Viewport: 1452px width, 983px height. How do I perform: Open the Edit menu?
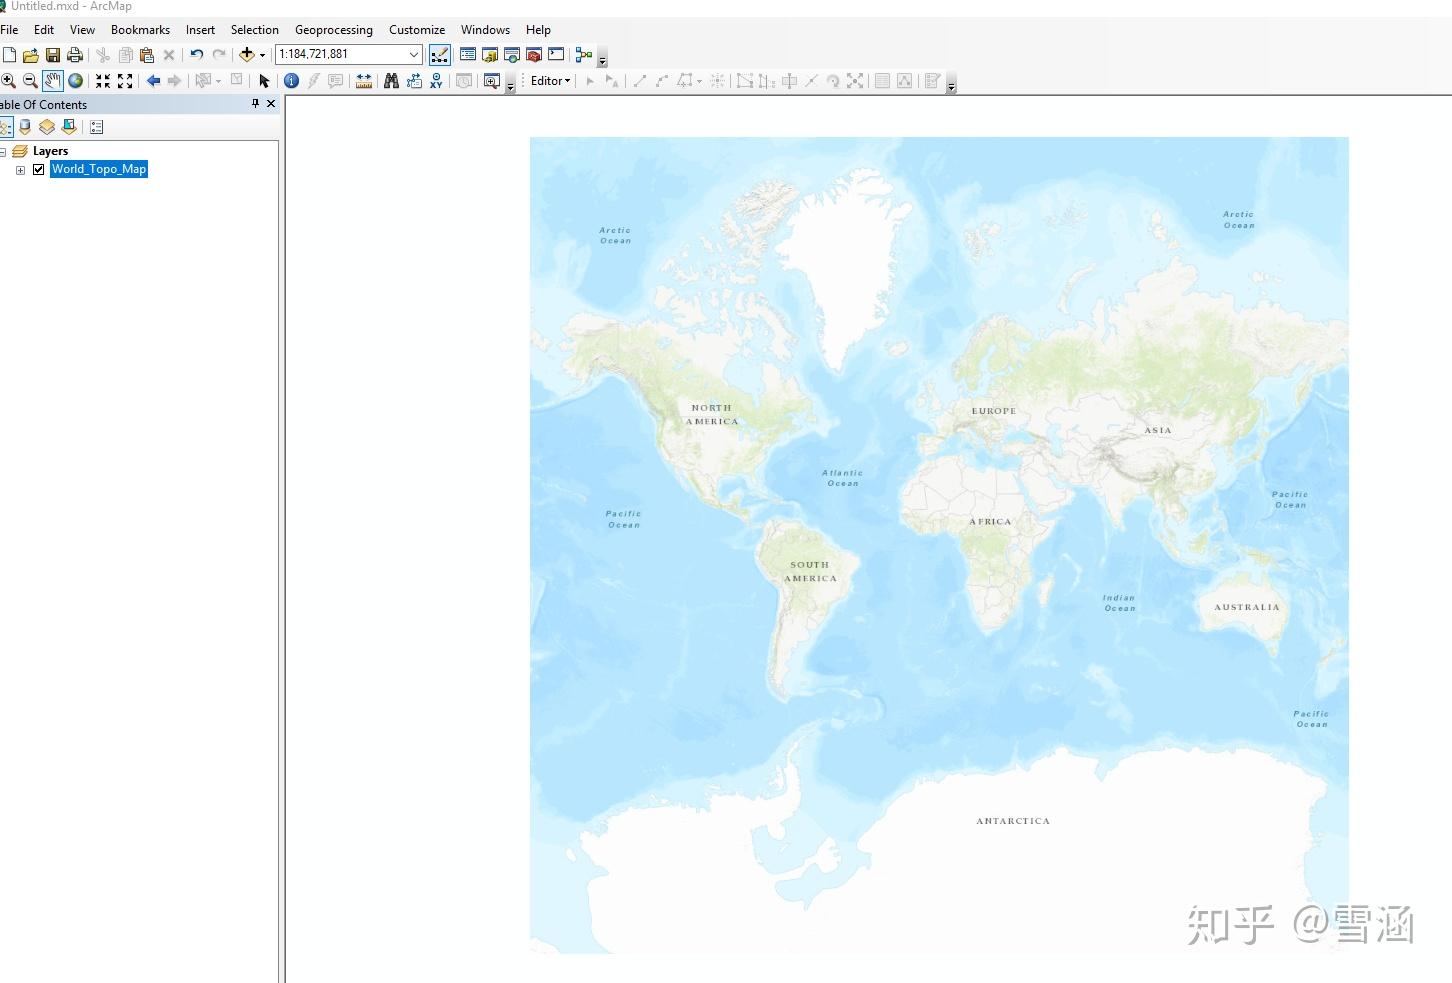44,30
